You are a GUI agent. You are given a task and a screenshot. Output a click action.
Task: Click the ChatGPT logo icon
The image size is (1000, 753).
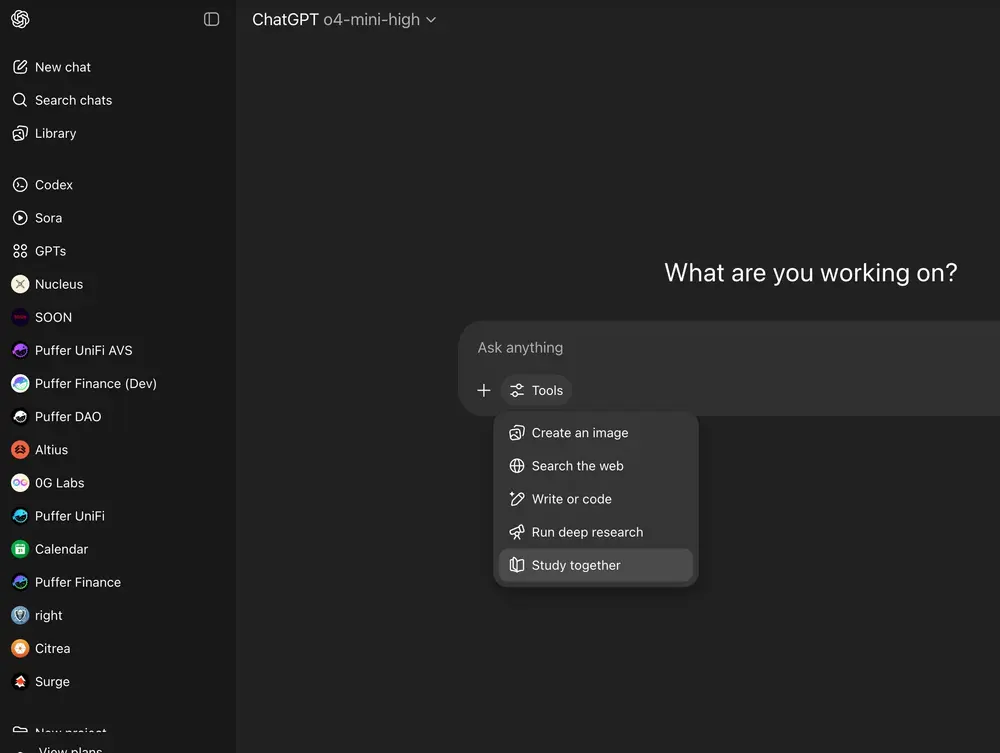click(x=20, y=19)
